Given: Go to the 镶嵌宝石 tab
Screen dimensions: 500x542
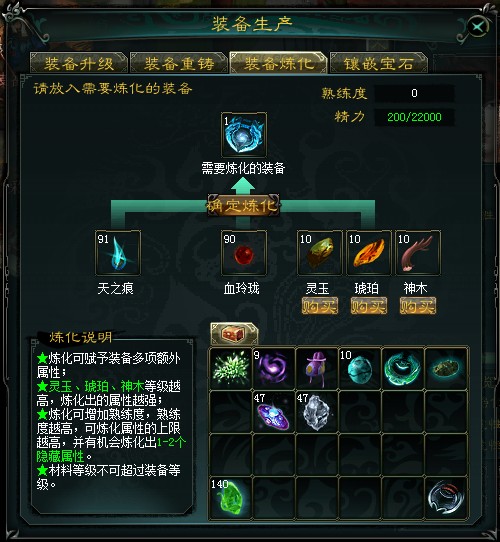Looking at the screenshot, I should point(379,63).
